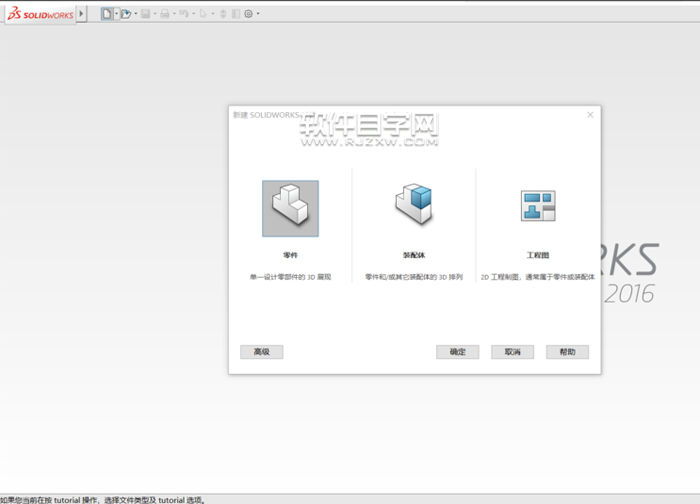Click the File Properties icon
The height and width of the screenshot is (504, 700).
tap(236, 14)
